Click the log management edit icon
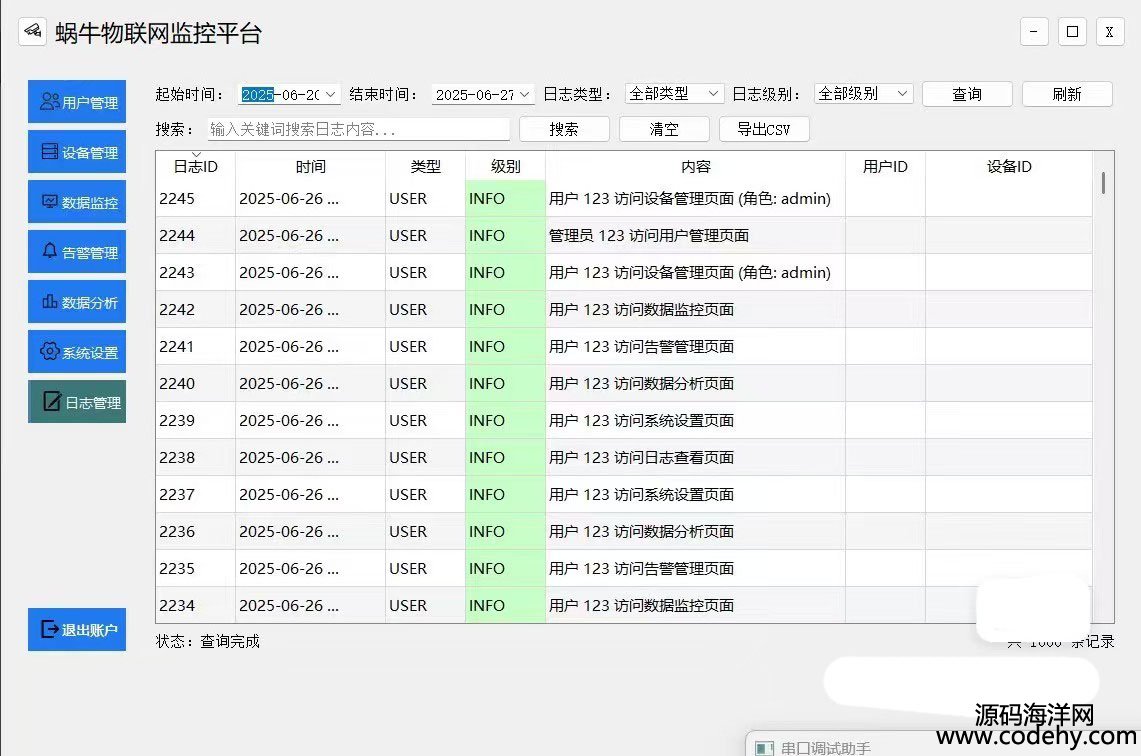Screen dimensions: 1141x756 pyautogui.click(x=51, y=403)
